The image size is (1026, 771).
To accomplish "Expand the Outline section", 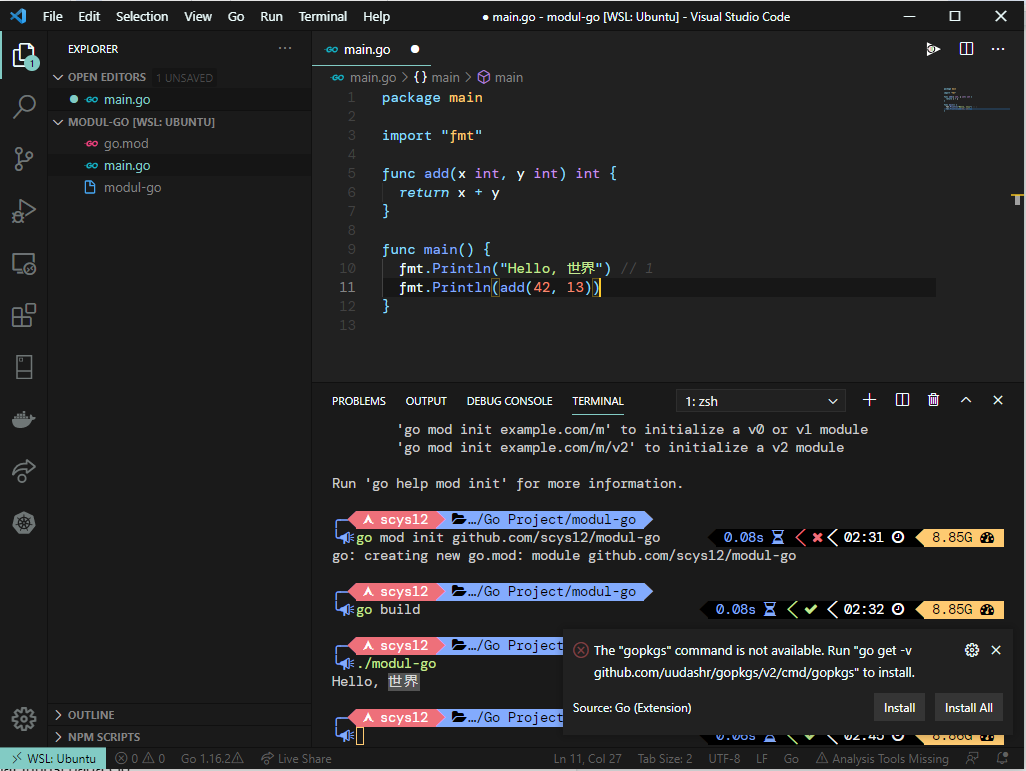I will (58, 715).
